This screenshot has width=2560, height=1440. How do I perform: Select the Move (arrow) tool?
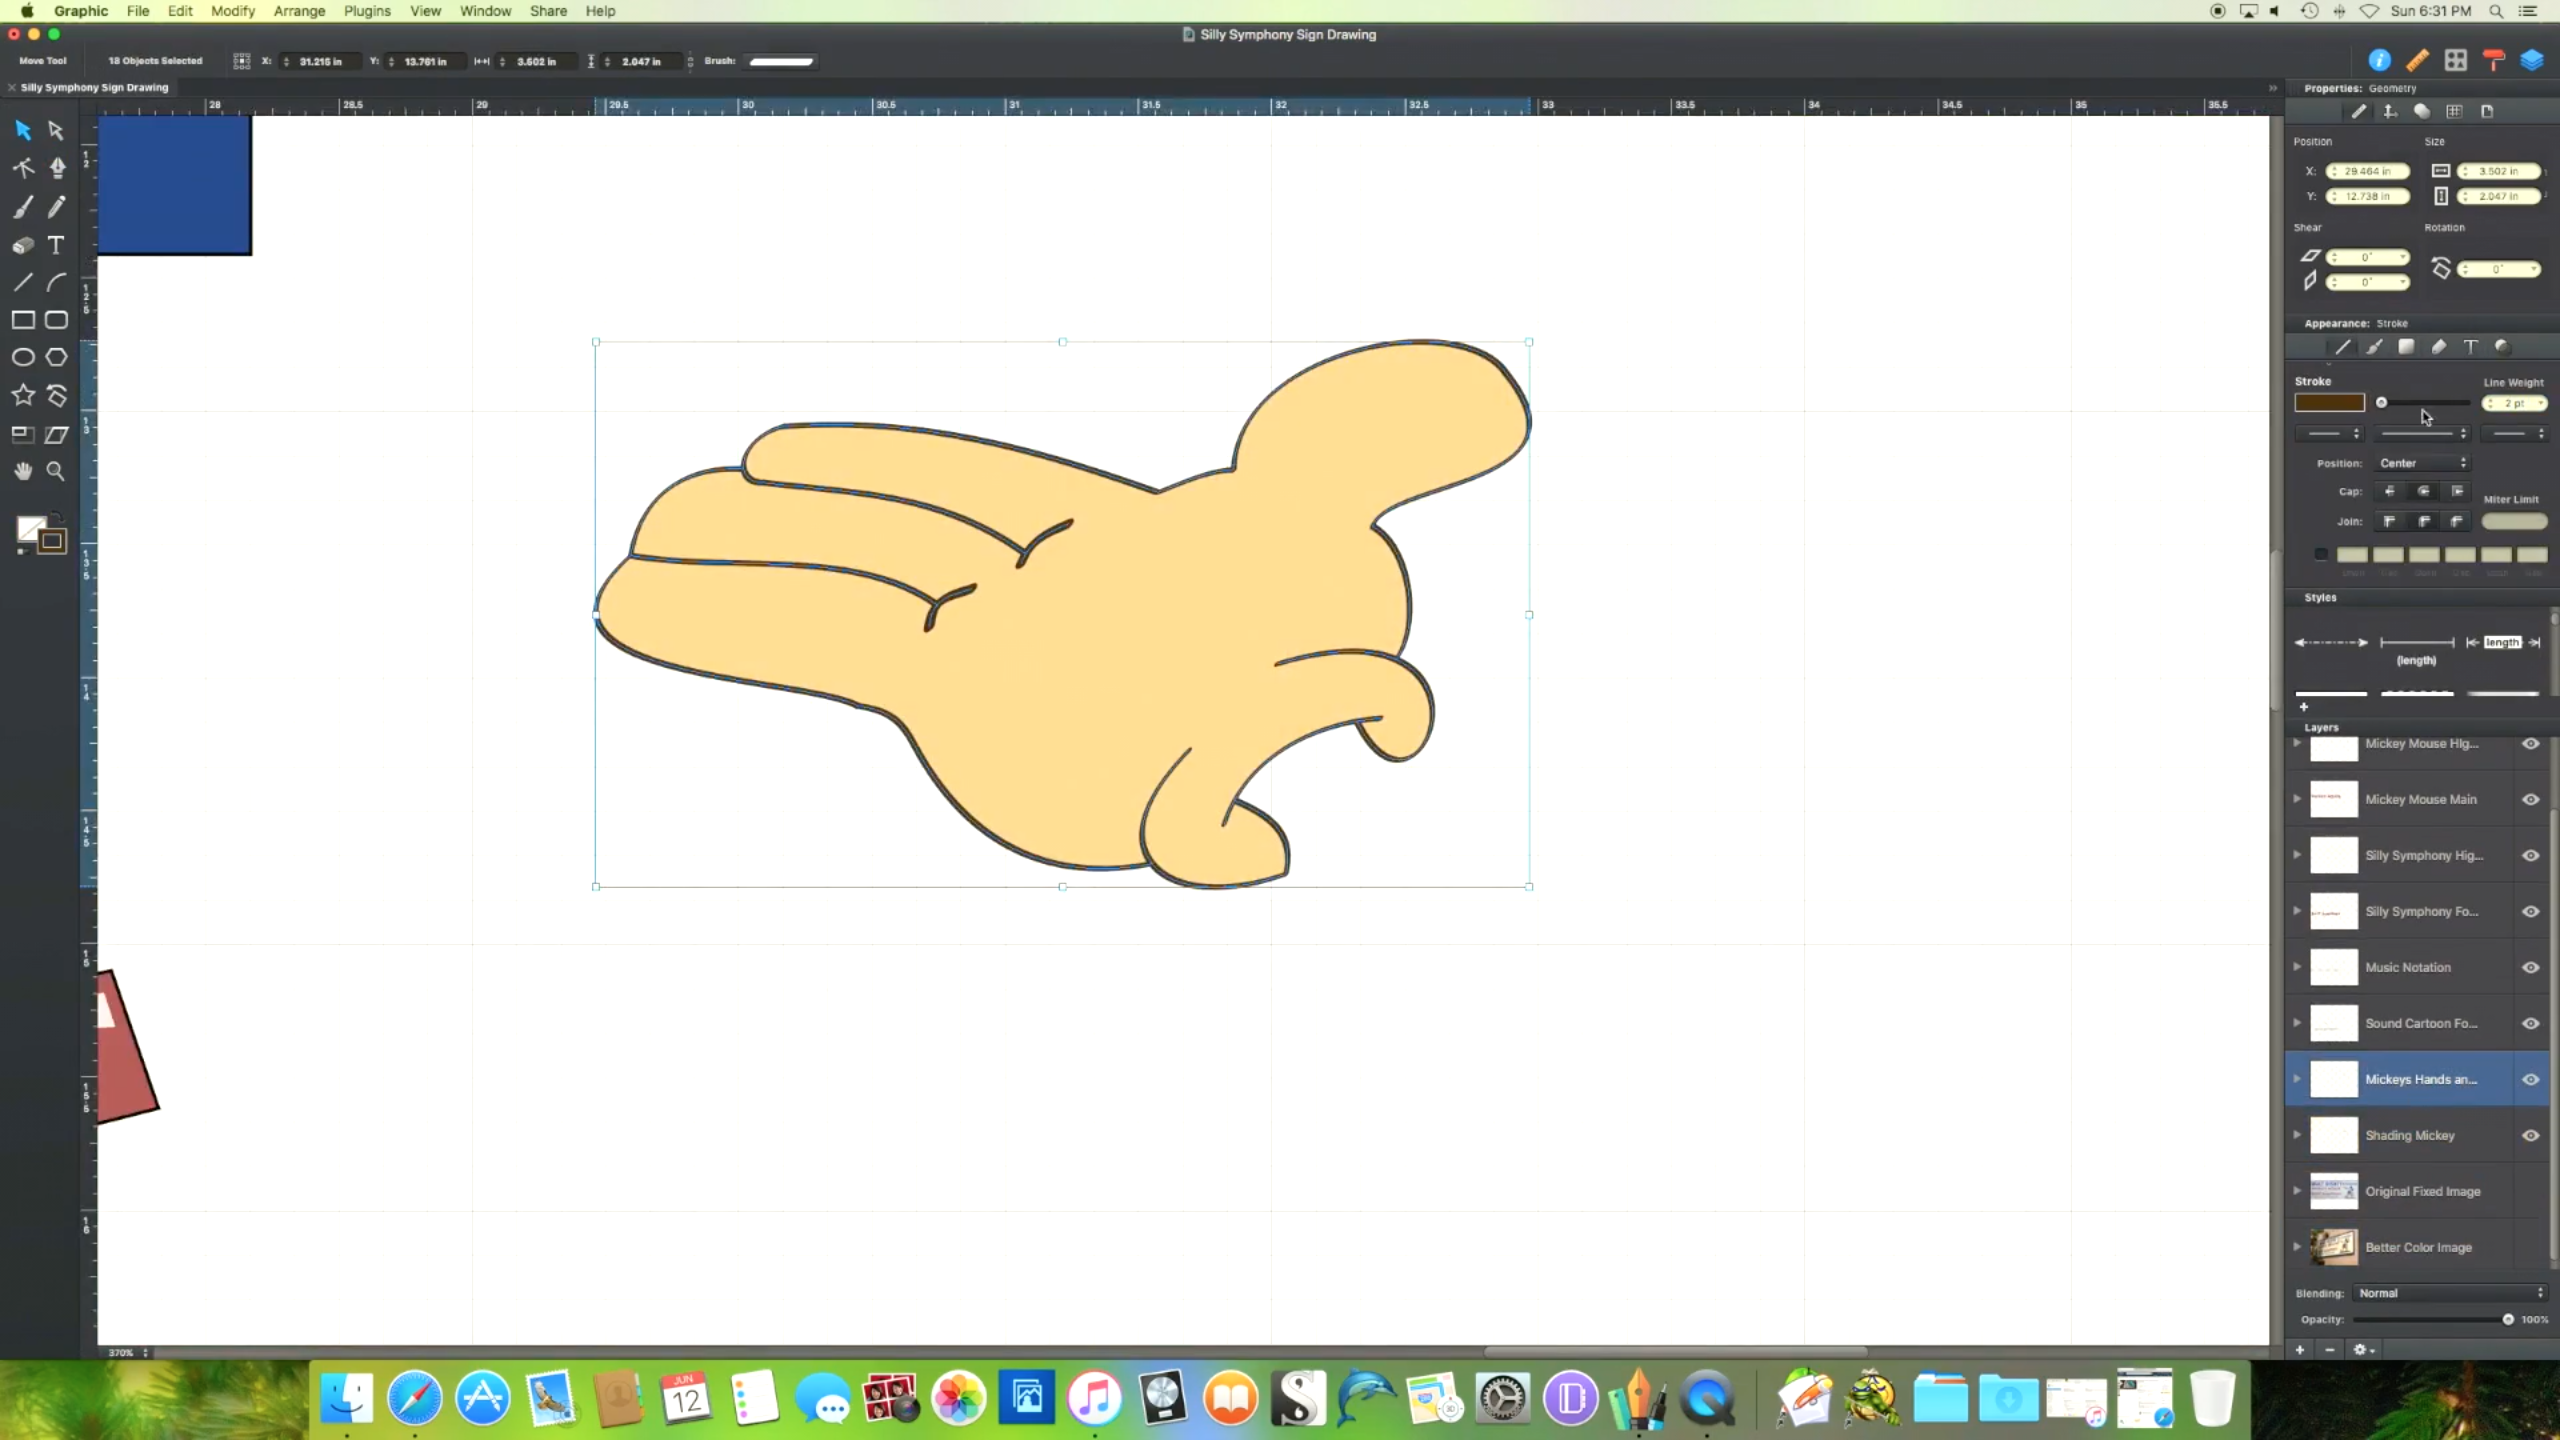pyautogui.click(x=23, y=130)
